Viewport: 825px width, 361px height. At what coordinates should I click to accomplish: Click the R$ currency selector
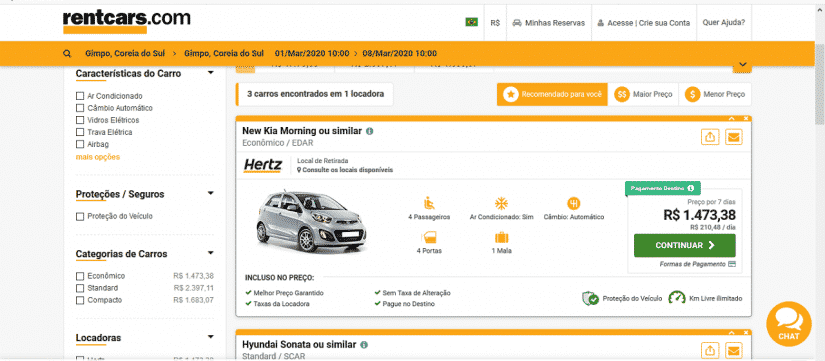pyautogui.click(x=495, y=23)
